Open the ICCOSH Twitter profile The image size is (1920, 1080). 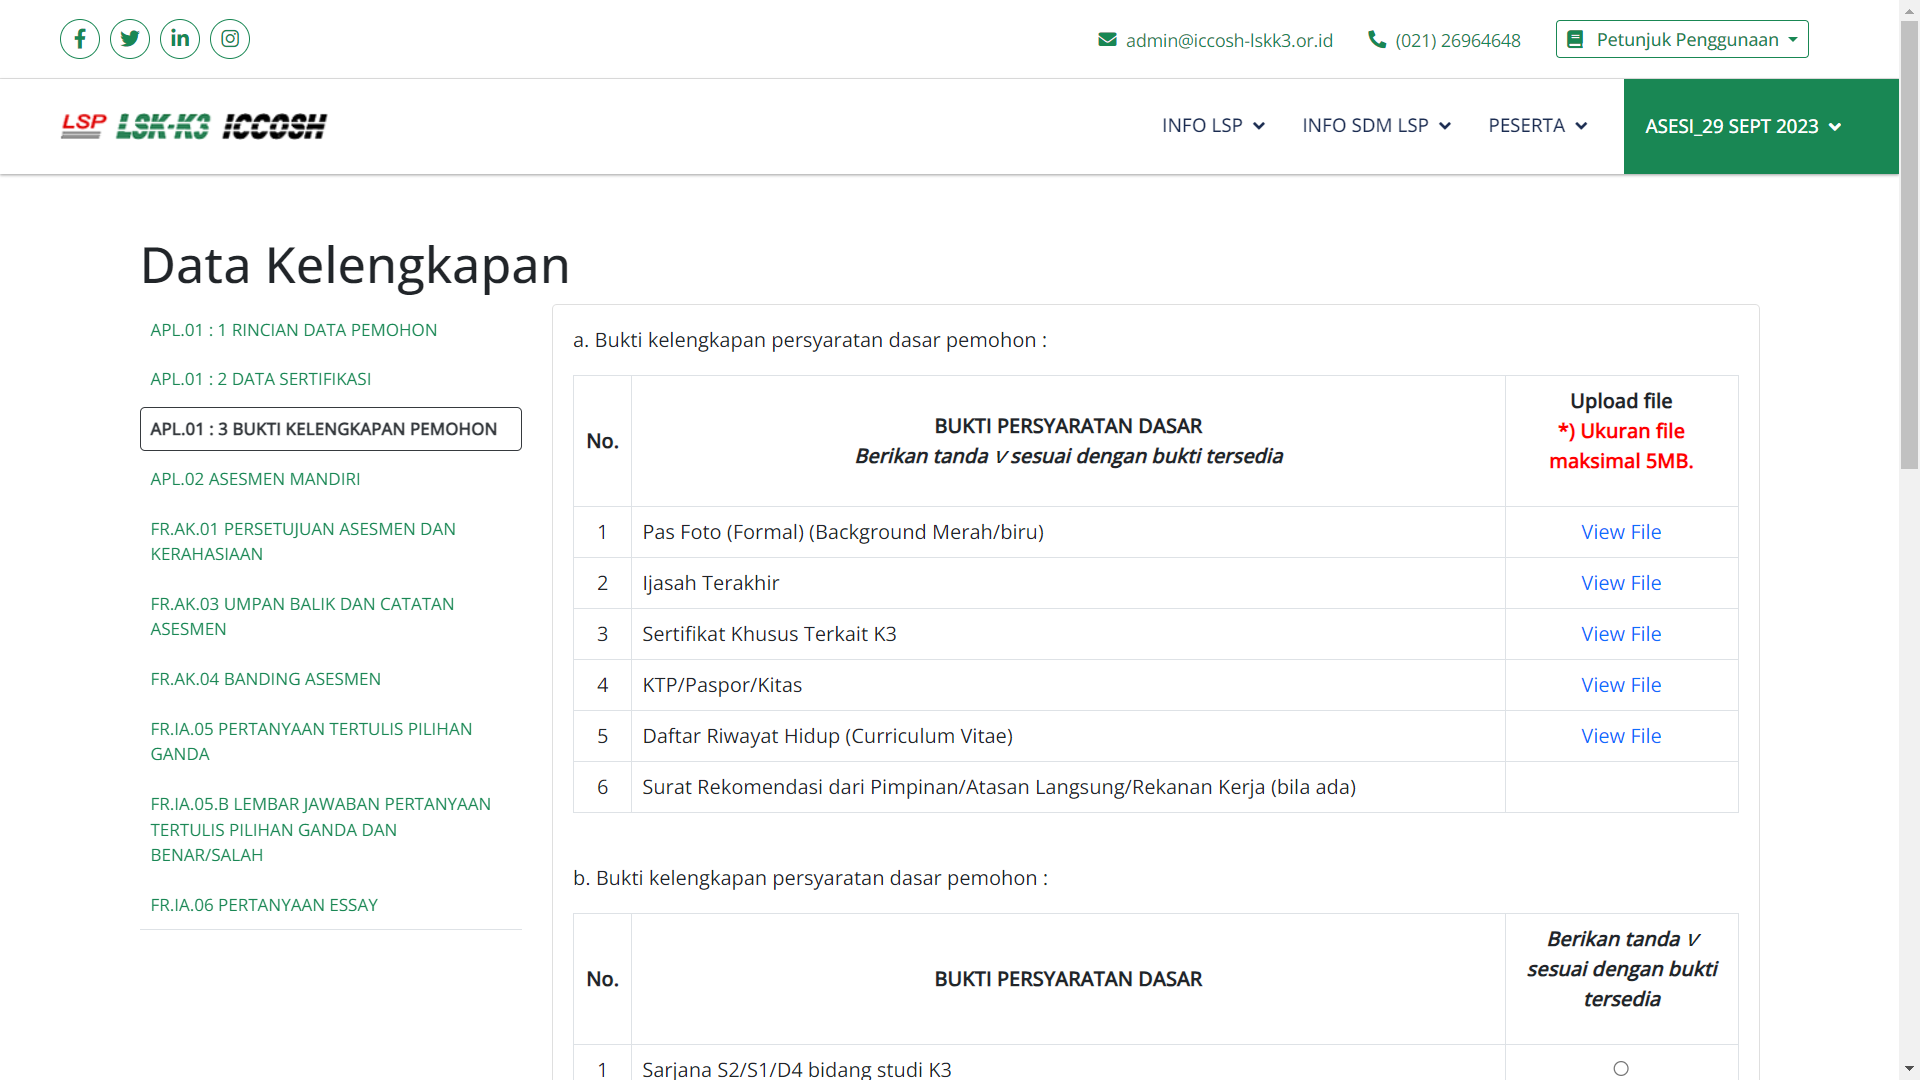[x=130, y=39]
